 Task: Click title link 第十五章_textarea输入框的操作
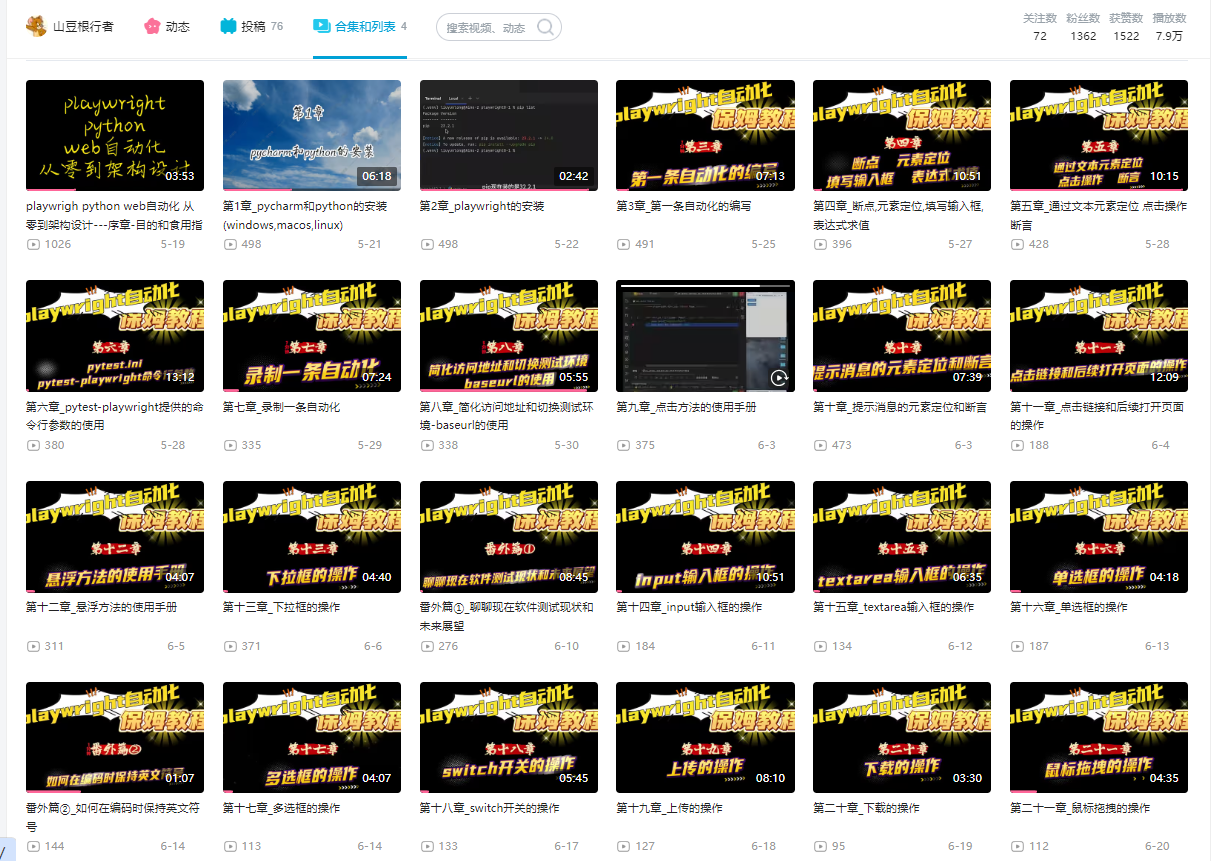(x=896, y=607)
